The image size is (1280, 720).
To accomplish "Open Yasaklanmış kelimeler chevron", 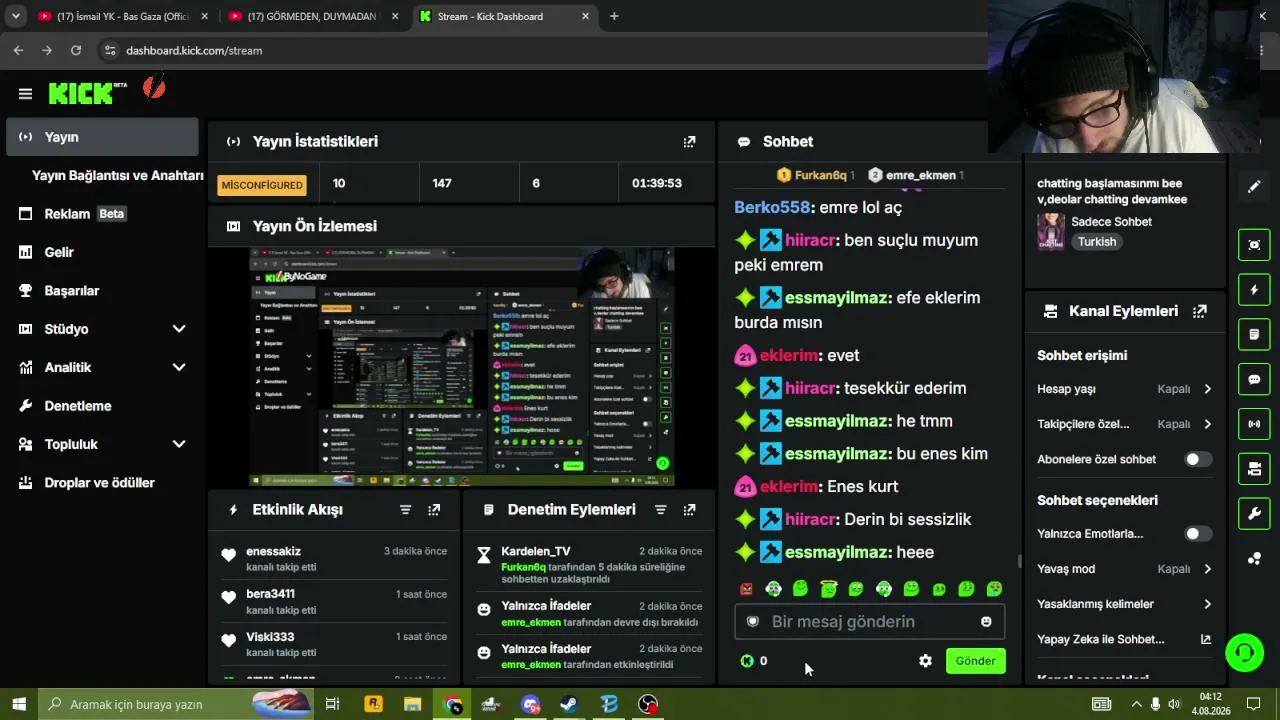I will (1207, 604).
